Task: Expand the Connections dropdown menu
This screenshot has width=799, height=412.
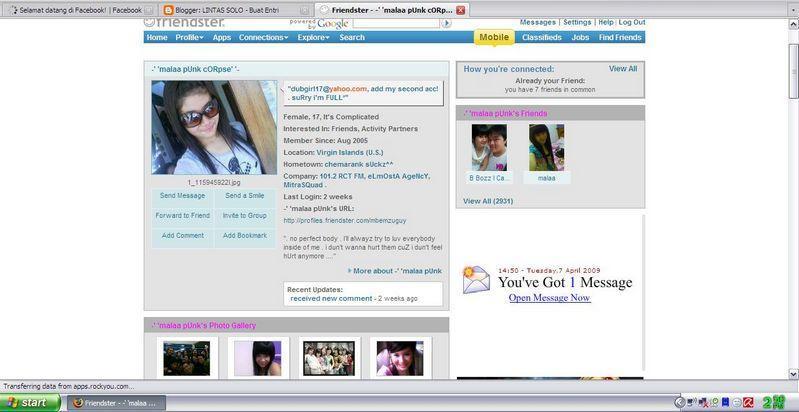Action: [x=263, y=37]
